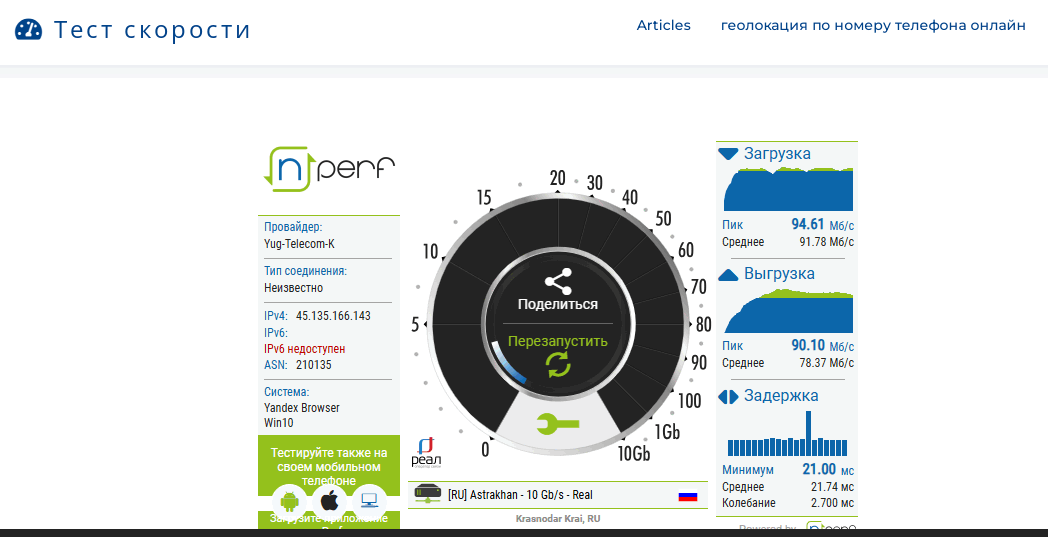This screenshot has height=537, width=1048.
Task: Click the speedometer logo icon beside Тест скорости
Action: (28, 29)
